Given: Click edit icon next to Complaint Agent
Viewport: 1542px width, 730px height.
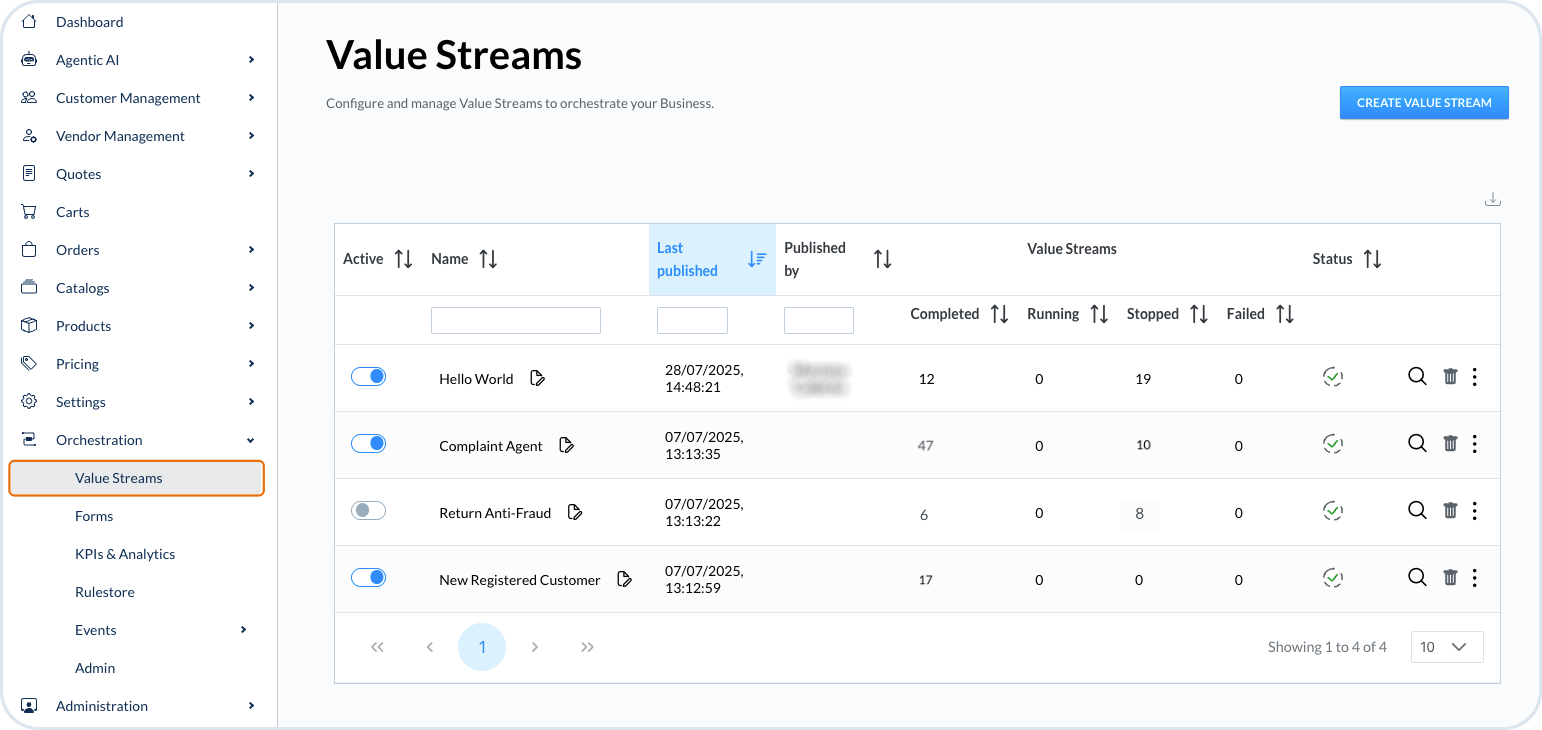Looking at the screenshot, I should 566,445.
